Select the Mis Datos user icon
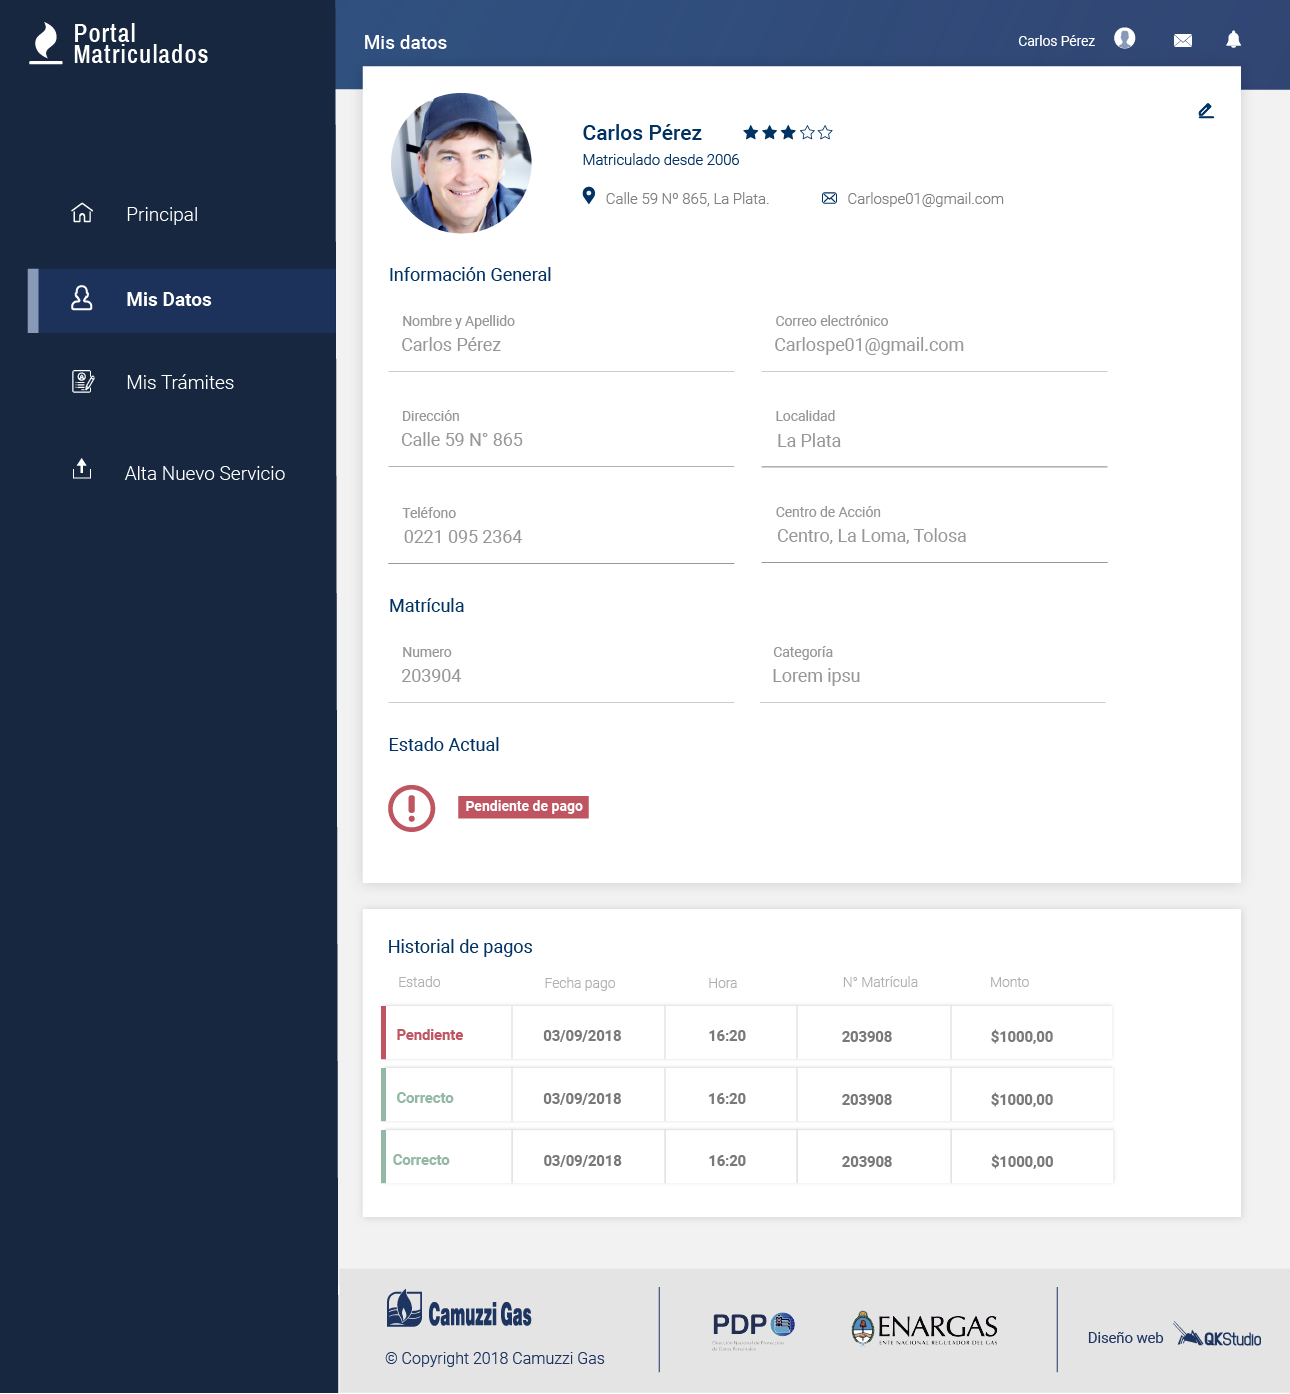Viewport: 1290px width, 1394px height. (x=82, y=298)
